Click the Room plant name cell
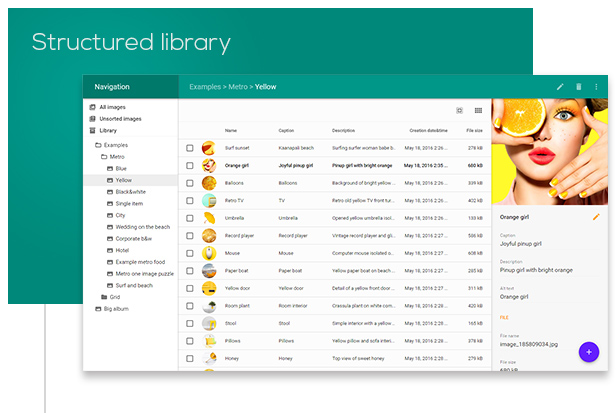The width and height of the screenshot is (616, 413). tap(237, 306)
